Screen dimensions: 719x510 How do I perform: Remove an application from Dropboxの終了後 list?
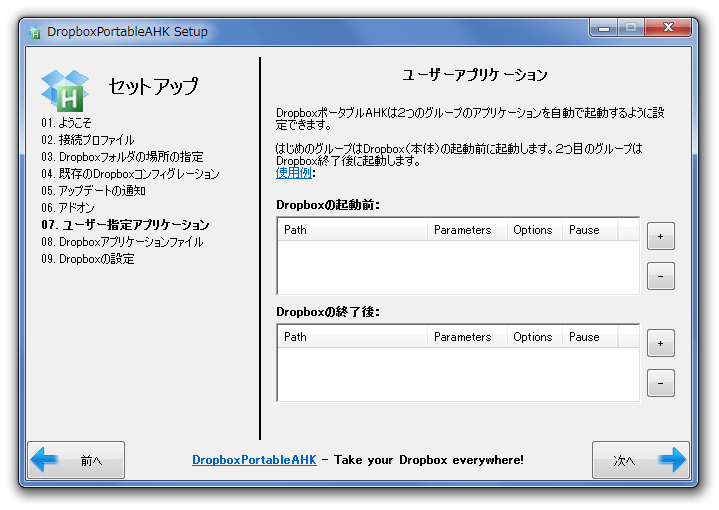point(660,383)
